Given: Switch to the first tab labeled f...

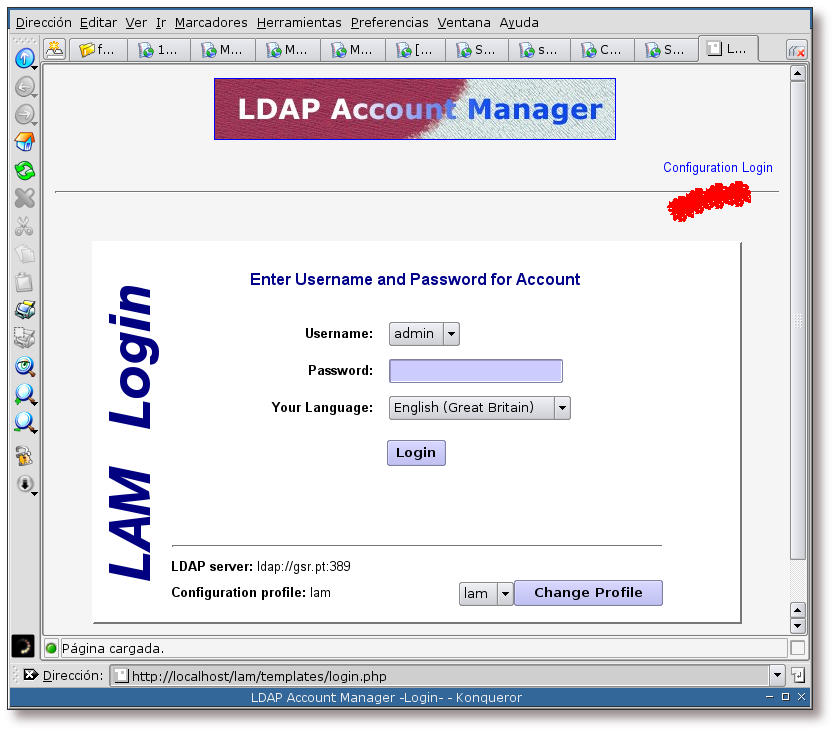Looking at the screenshot, I should pos(97,49).
